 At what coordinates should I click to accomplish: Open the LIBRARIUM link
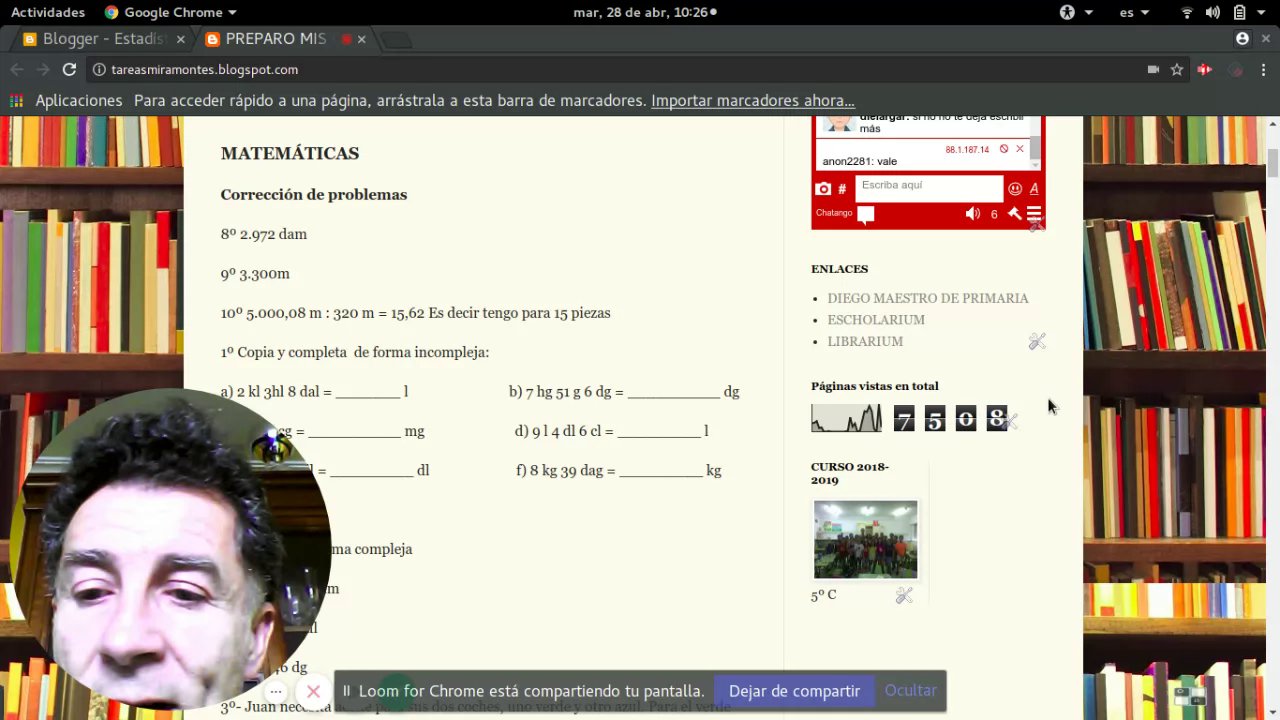[865, 342]
